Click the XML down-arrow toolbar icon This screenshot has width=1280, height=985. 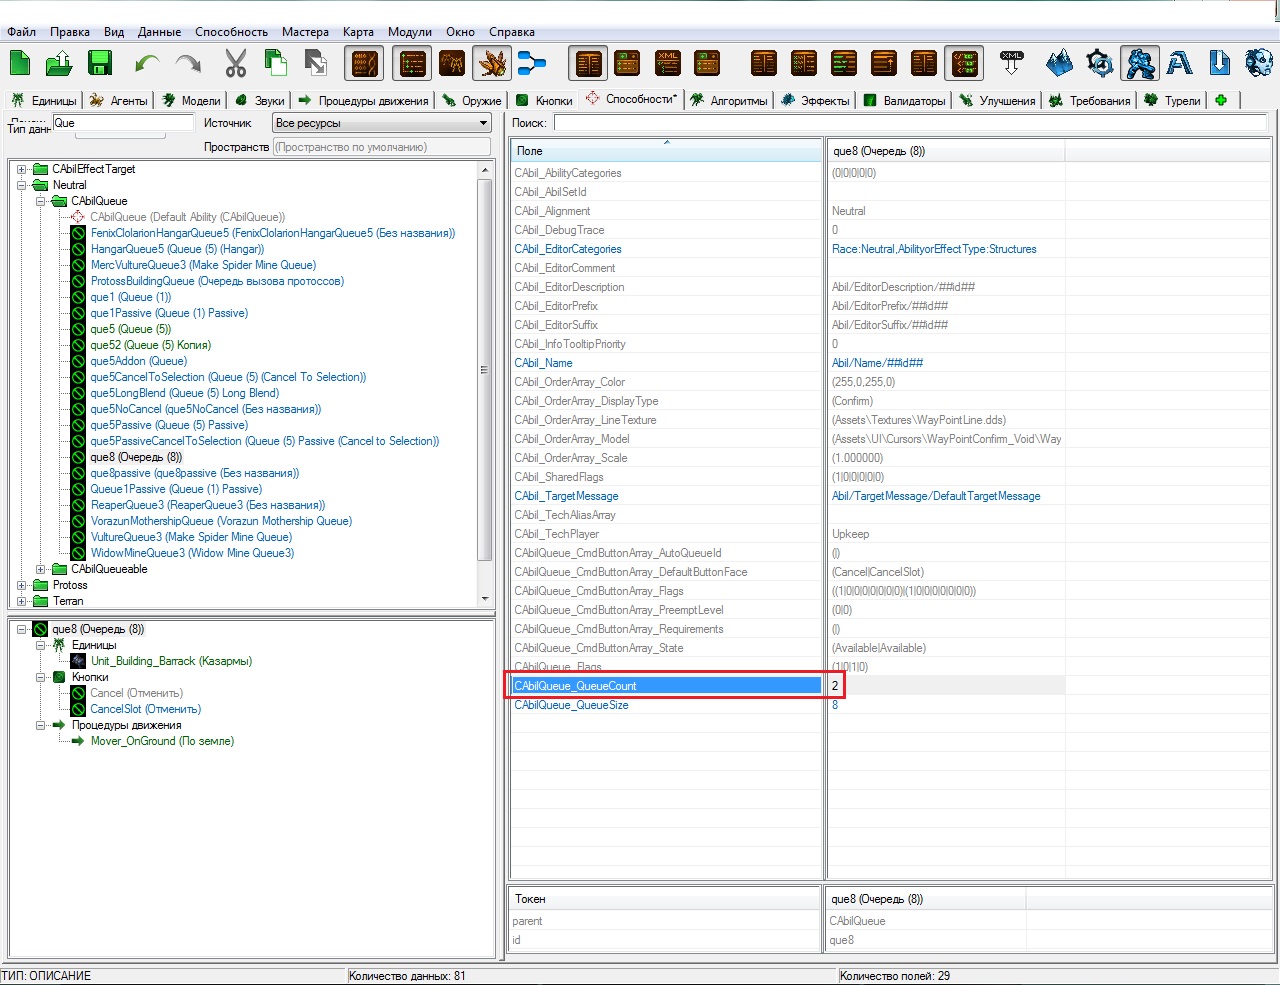click(x=1012, y=63)
